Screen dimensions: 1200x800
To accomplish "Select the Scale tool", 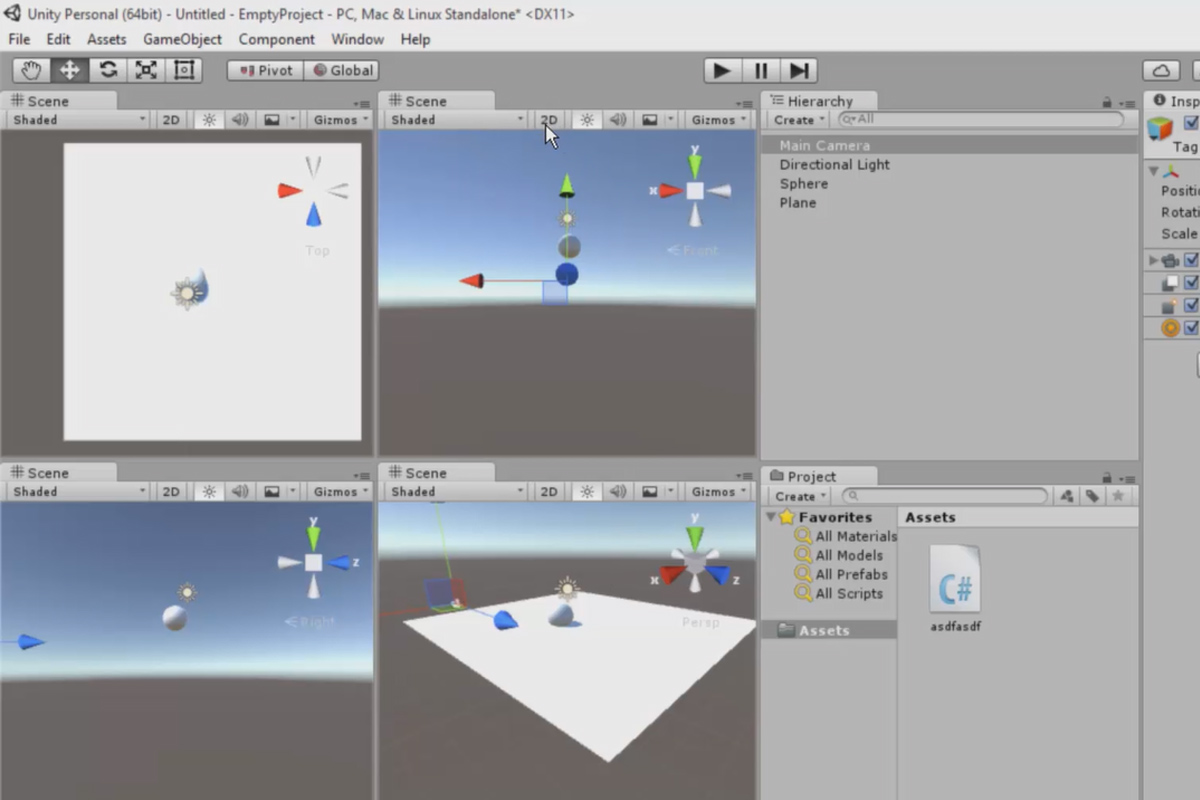I will coord(144,70).
